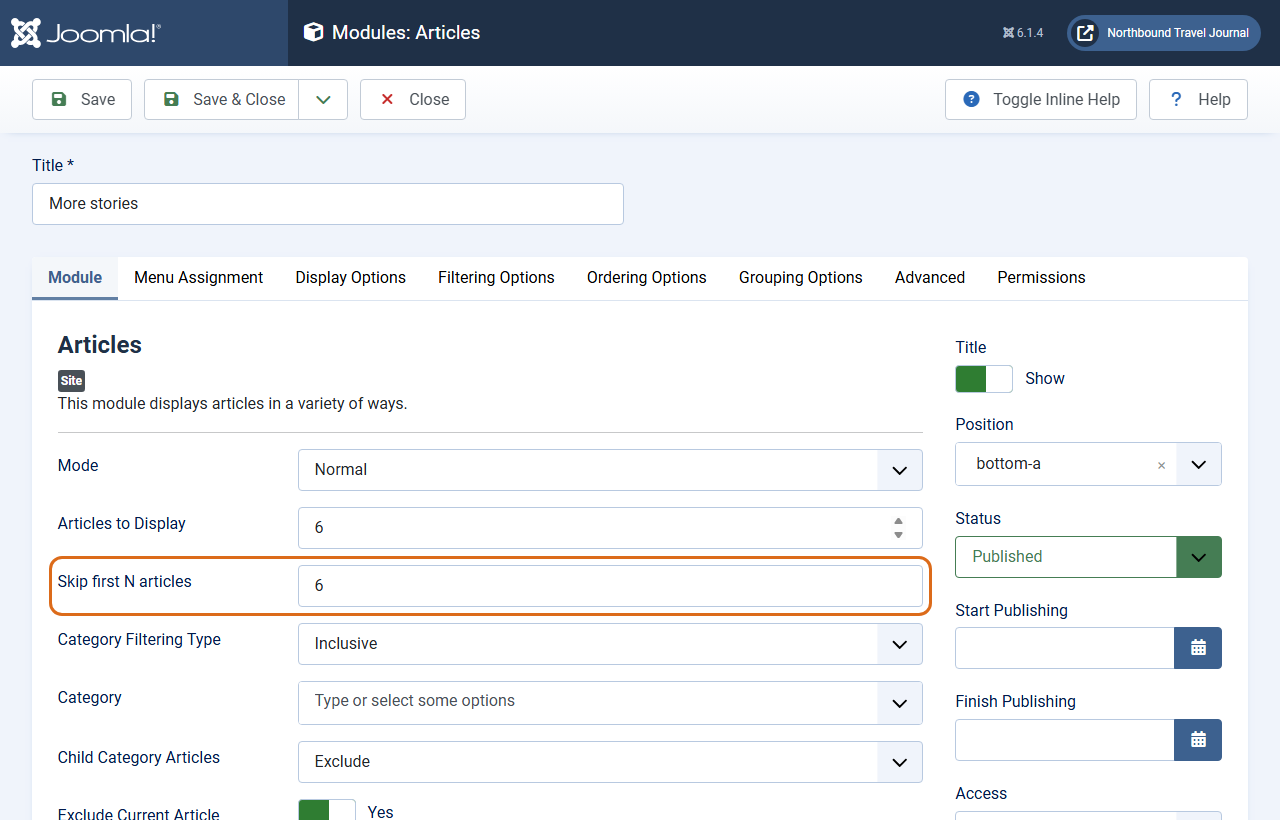Click the Skip first N articles field
Viewport: 1280px width, 820px height.
[610, 585]
